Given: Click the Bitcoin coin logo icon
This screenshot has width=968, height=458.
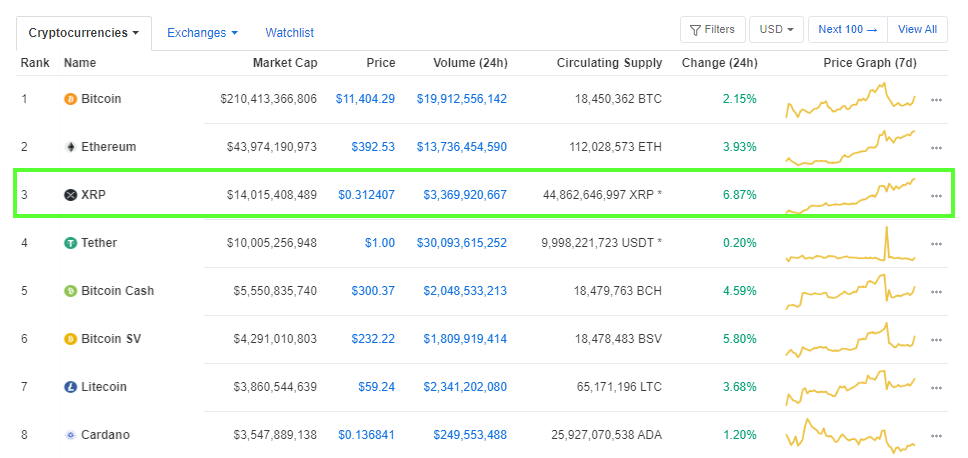Looking at the screenshot, I should point(70,99).
